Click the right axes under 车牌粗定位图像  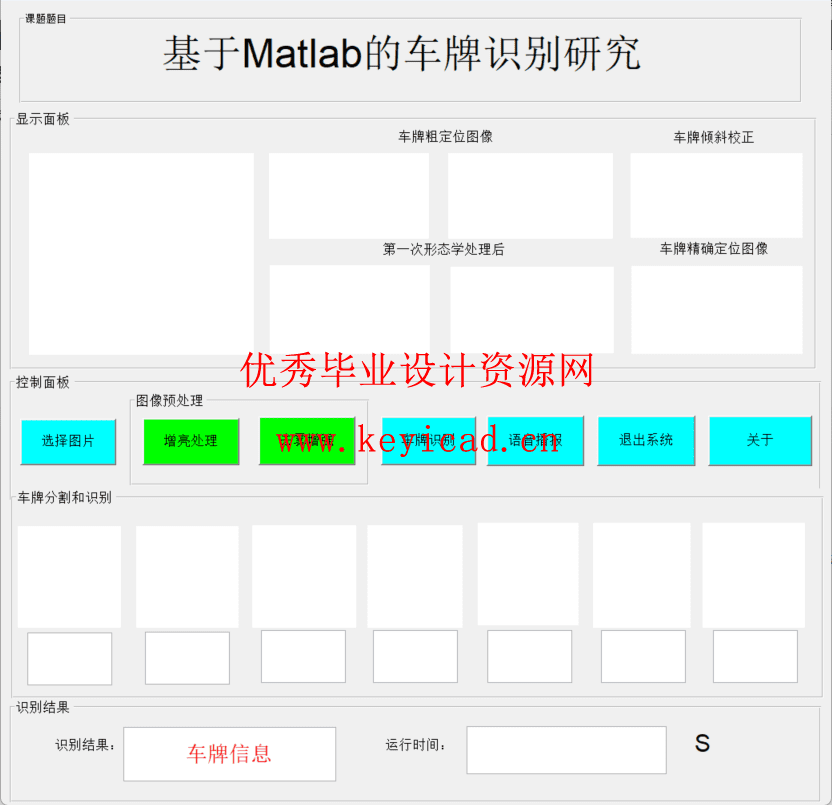pos(530,196)
